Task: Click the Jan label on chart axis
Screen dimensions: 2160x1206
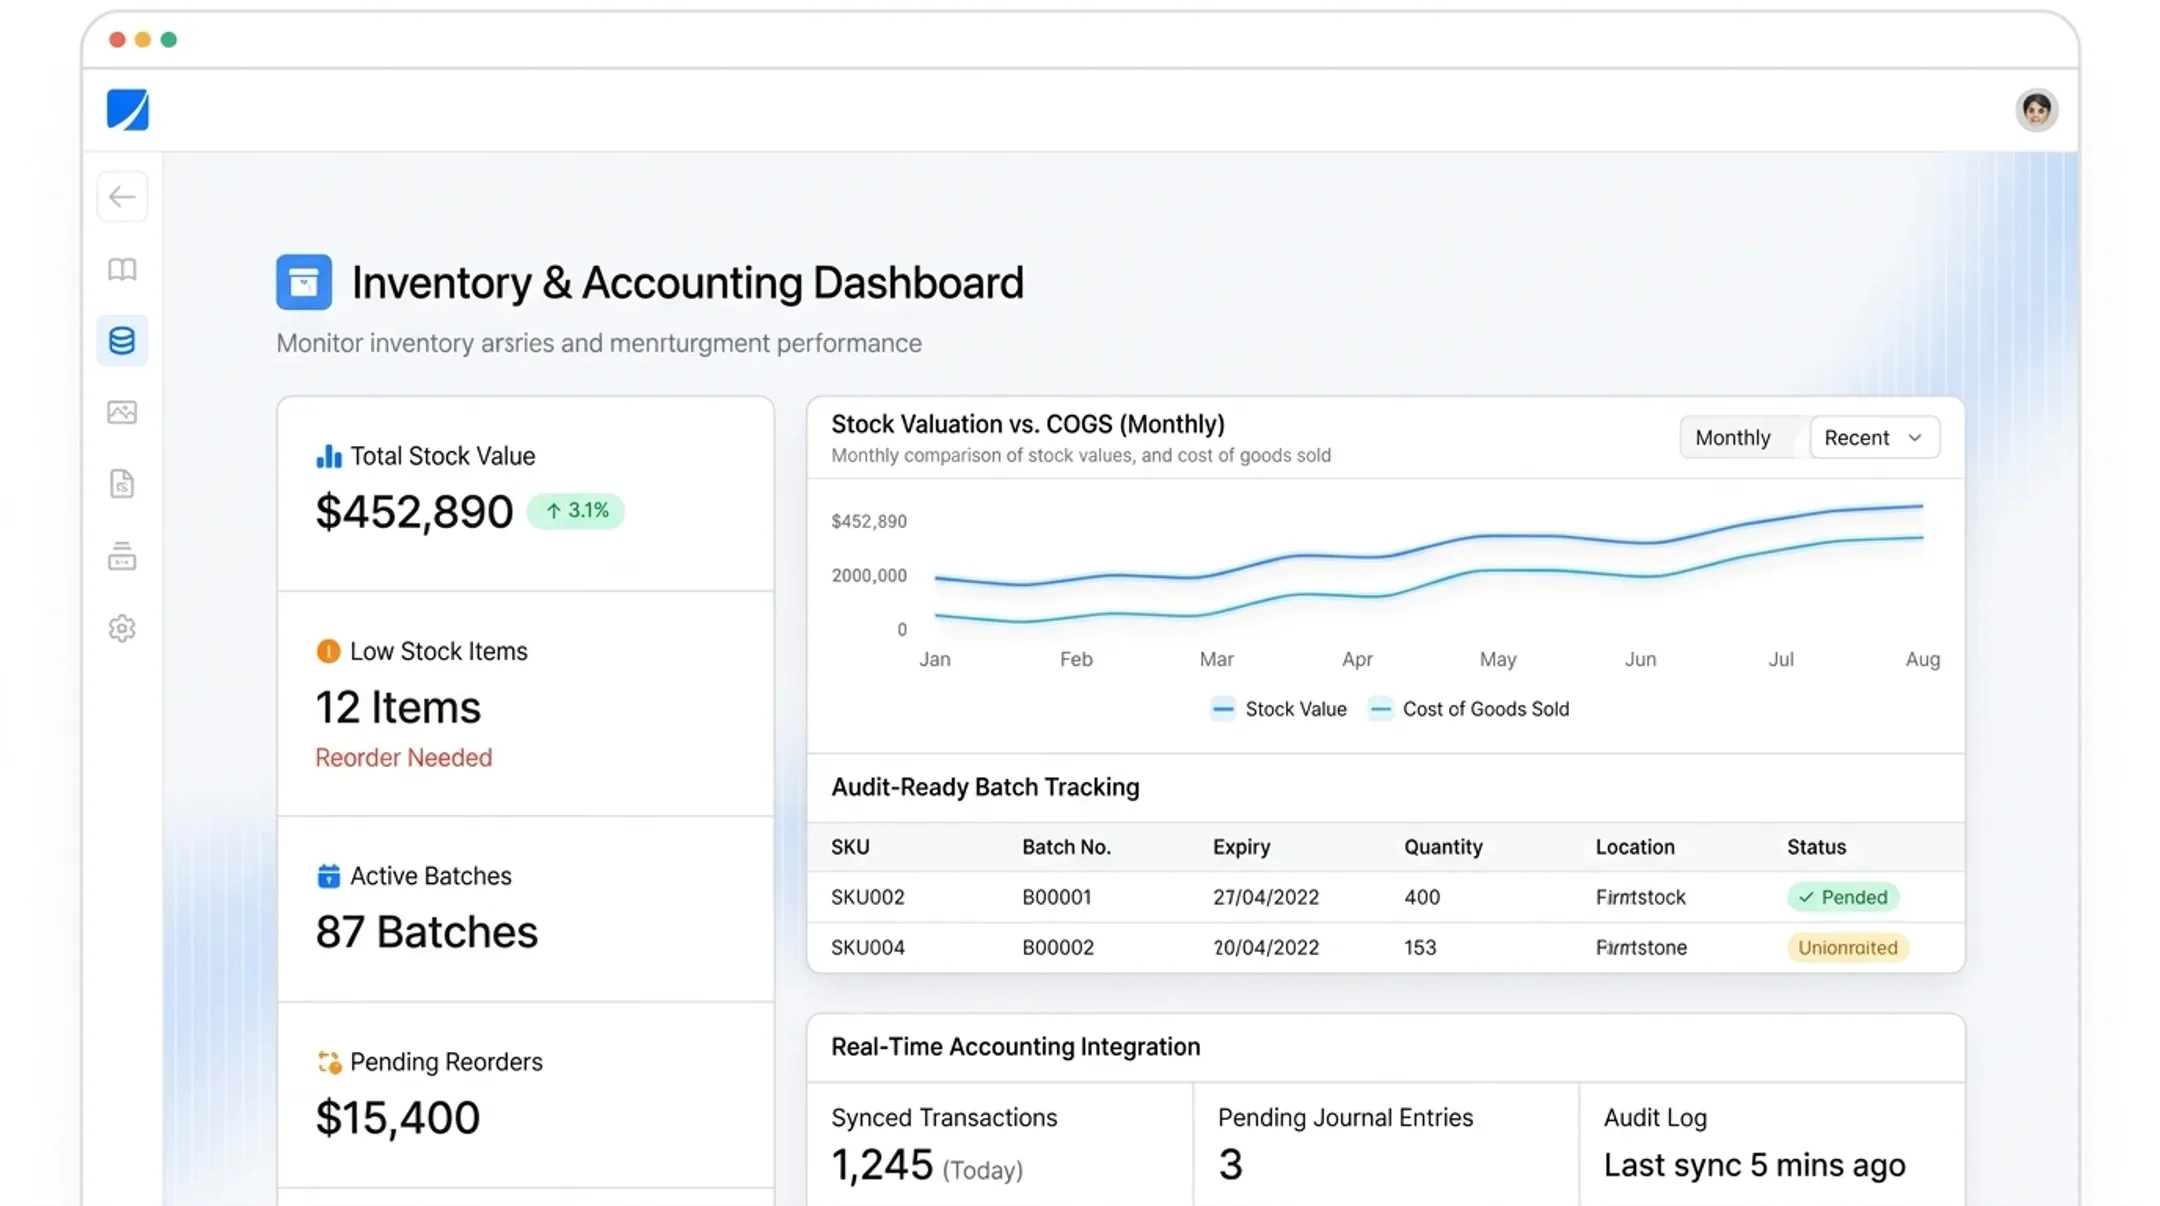Action: [x=935, y=659]
